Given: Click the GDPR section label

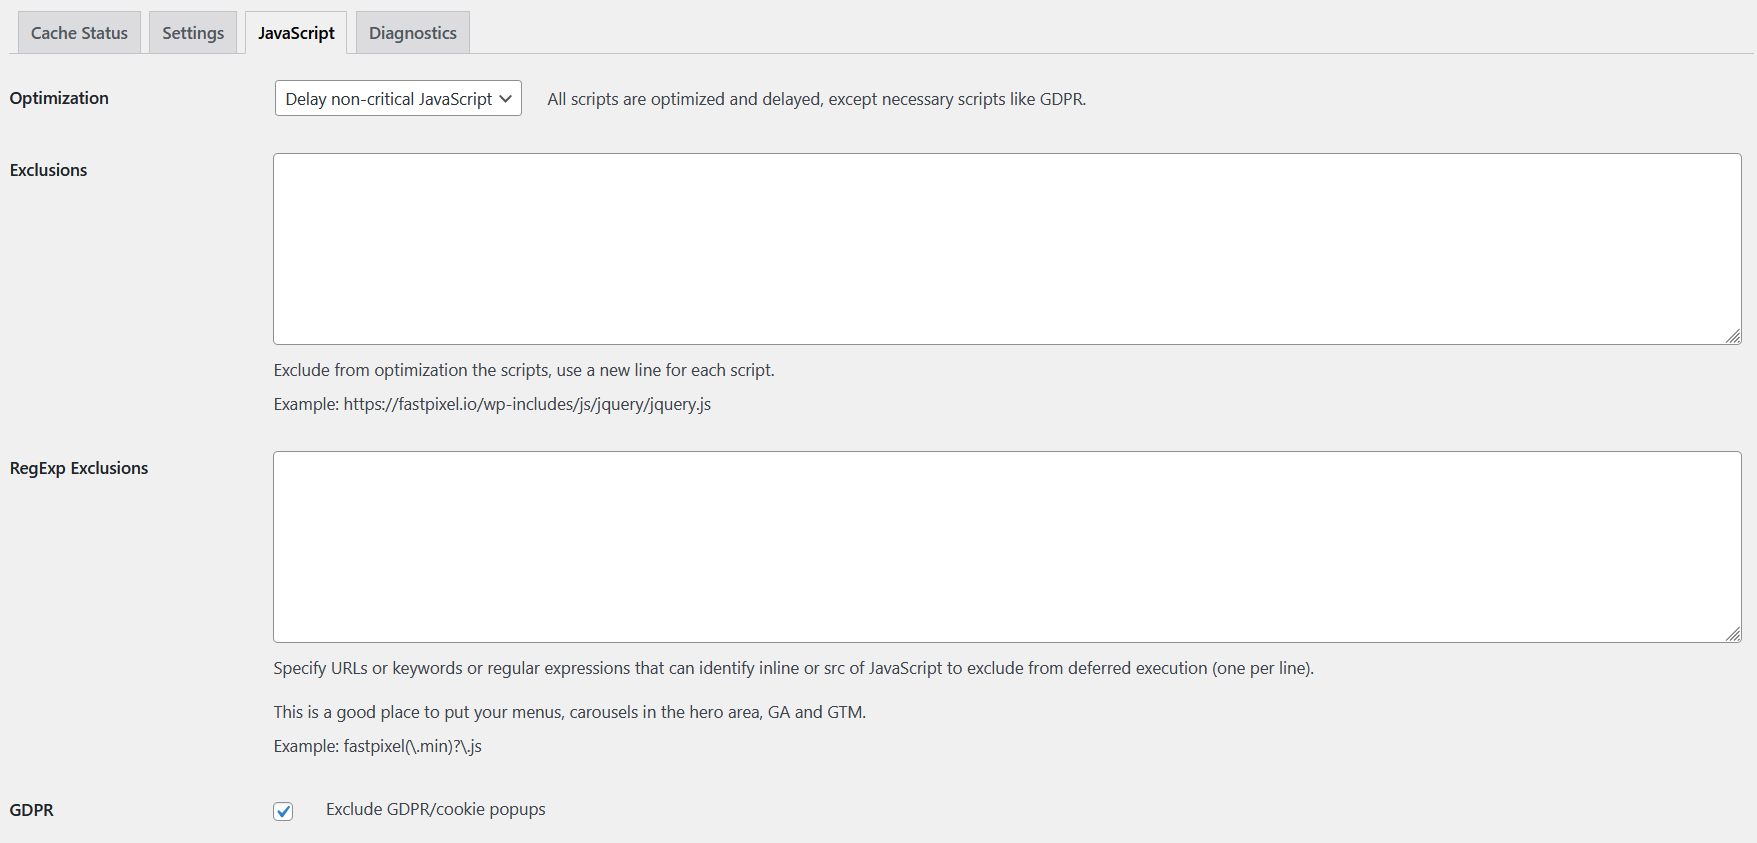Looking at the screenshot, I should 31,810.
